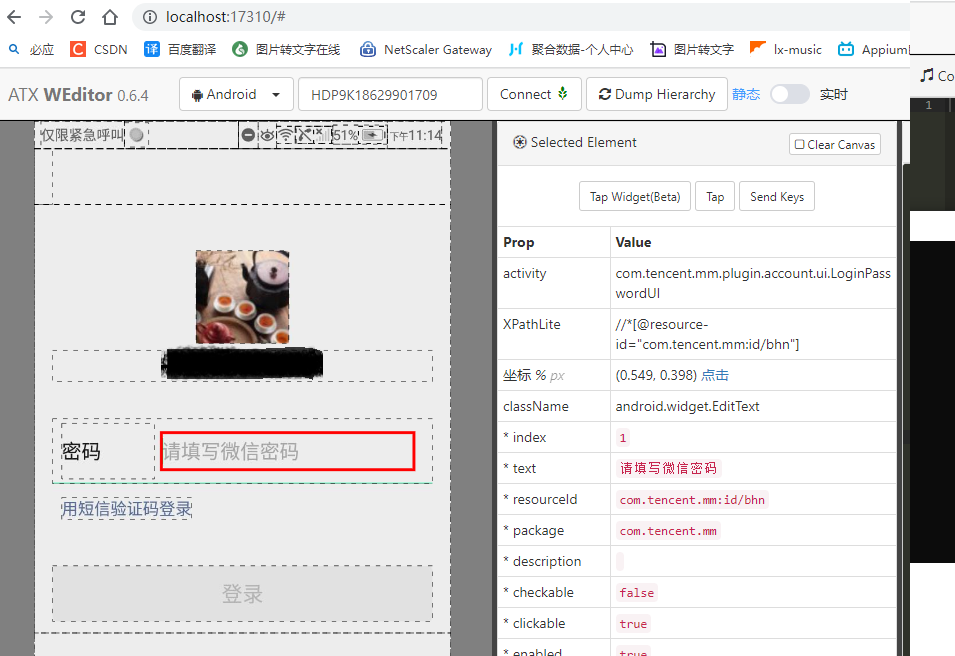This screenshot has width=955, height=656.
Task: Click the device serial HDP9K18629901709 field
Action: pos(390,94)
